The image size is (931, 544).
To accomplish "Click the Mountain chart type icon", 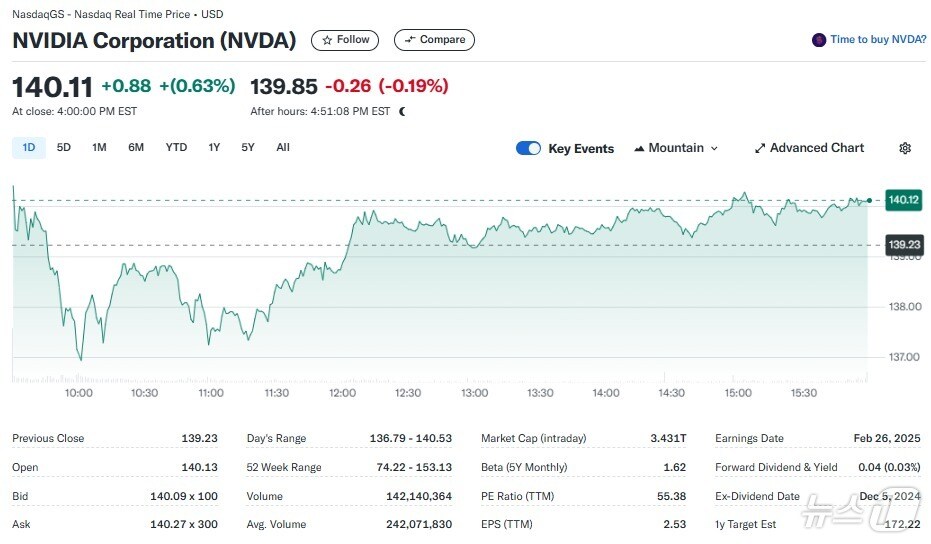I will point(638,148).
